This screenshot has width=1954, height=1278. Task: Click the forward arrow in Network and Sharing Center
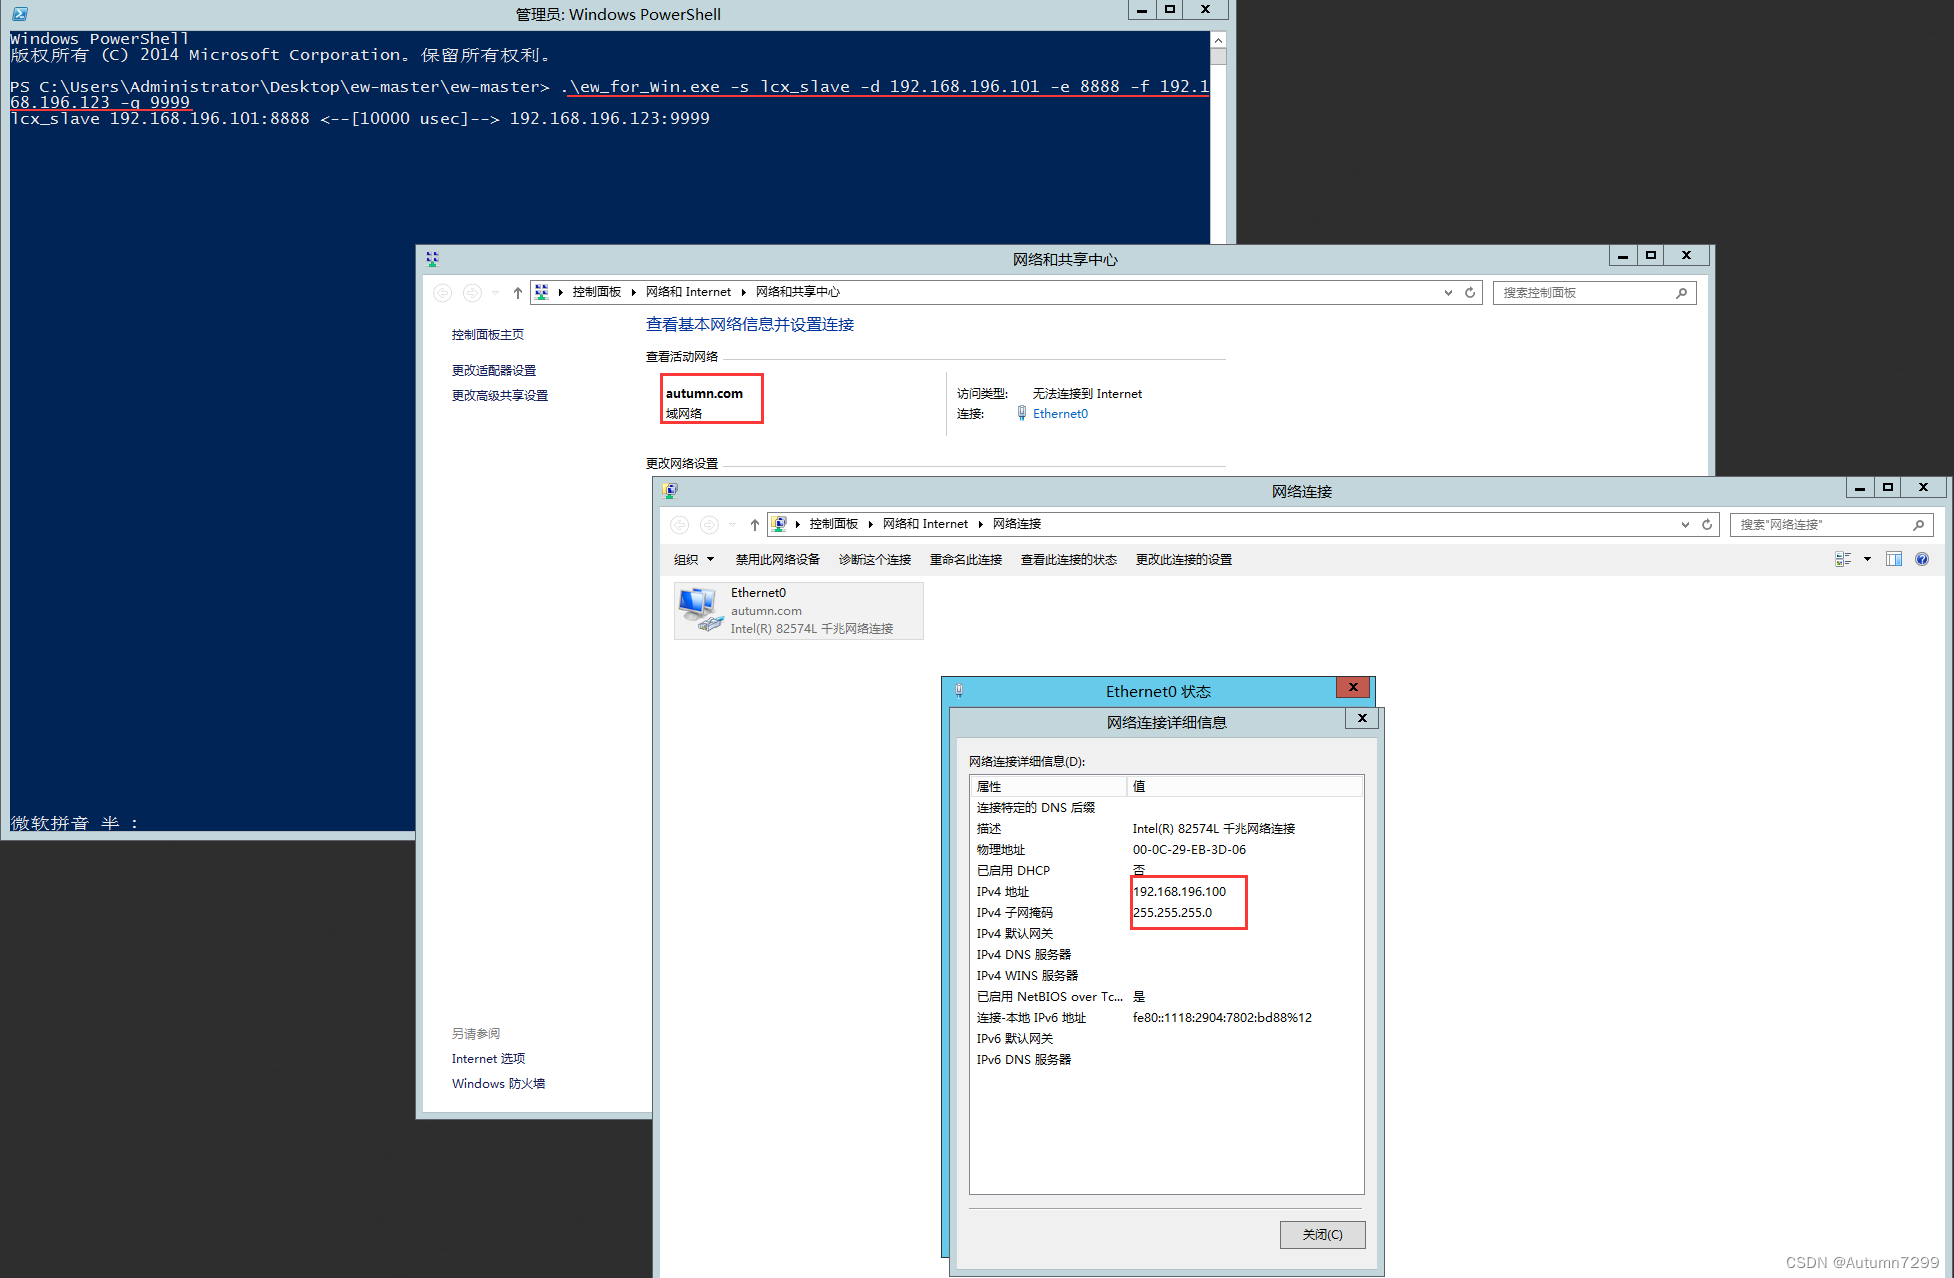click(472, 293)
